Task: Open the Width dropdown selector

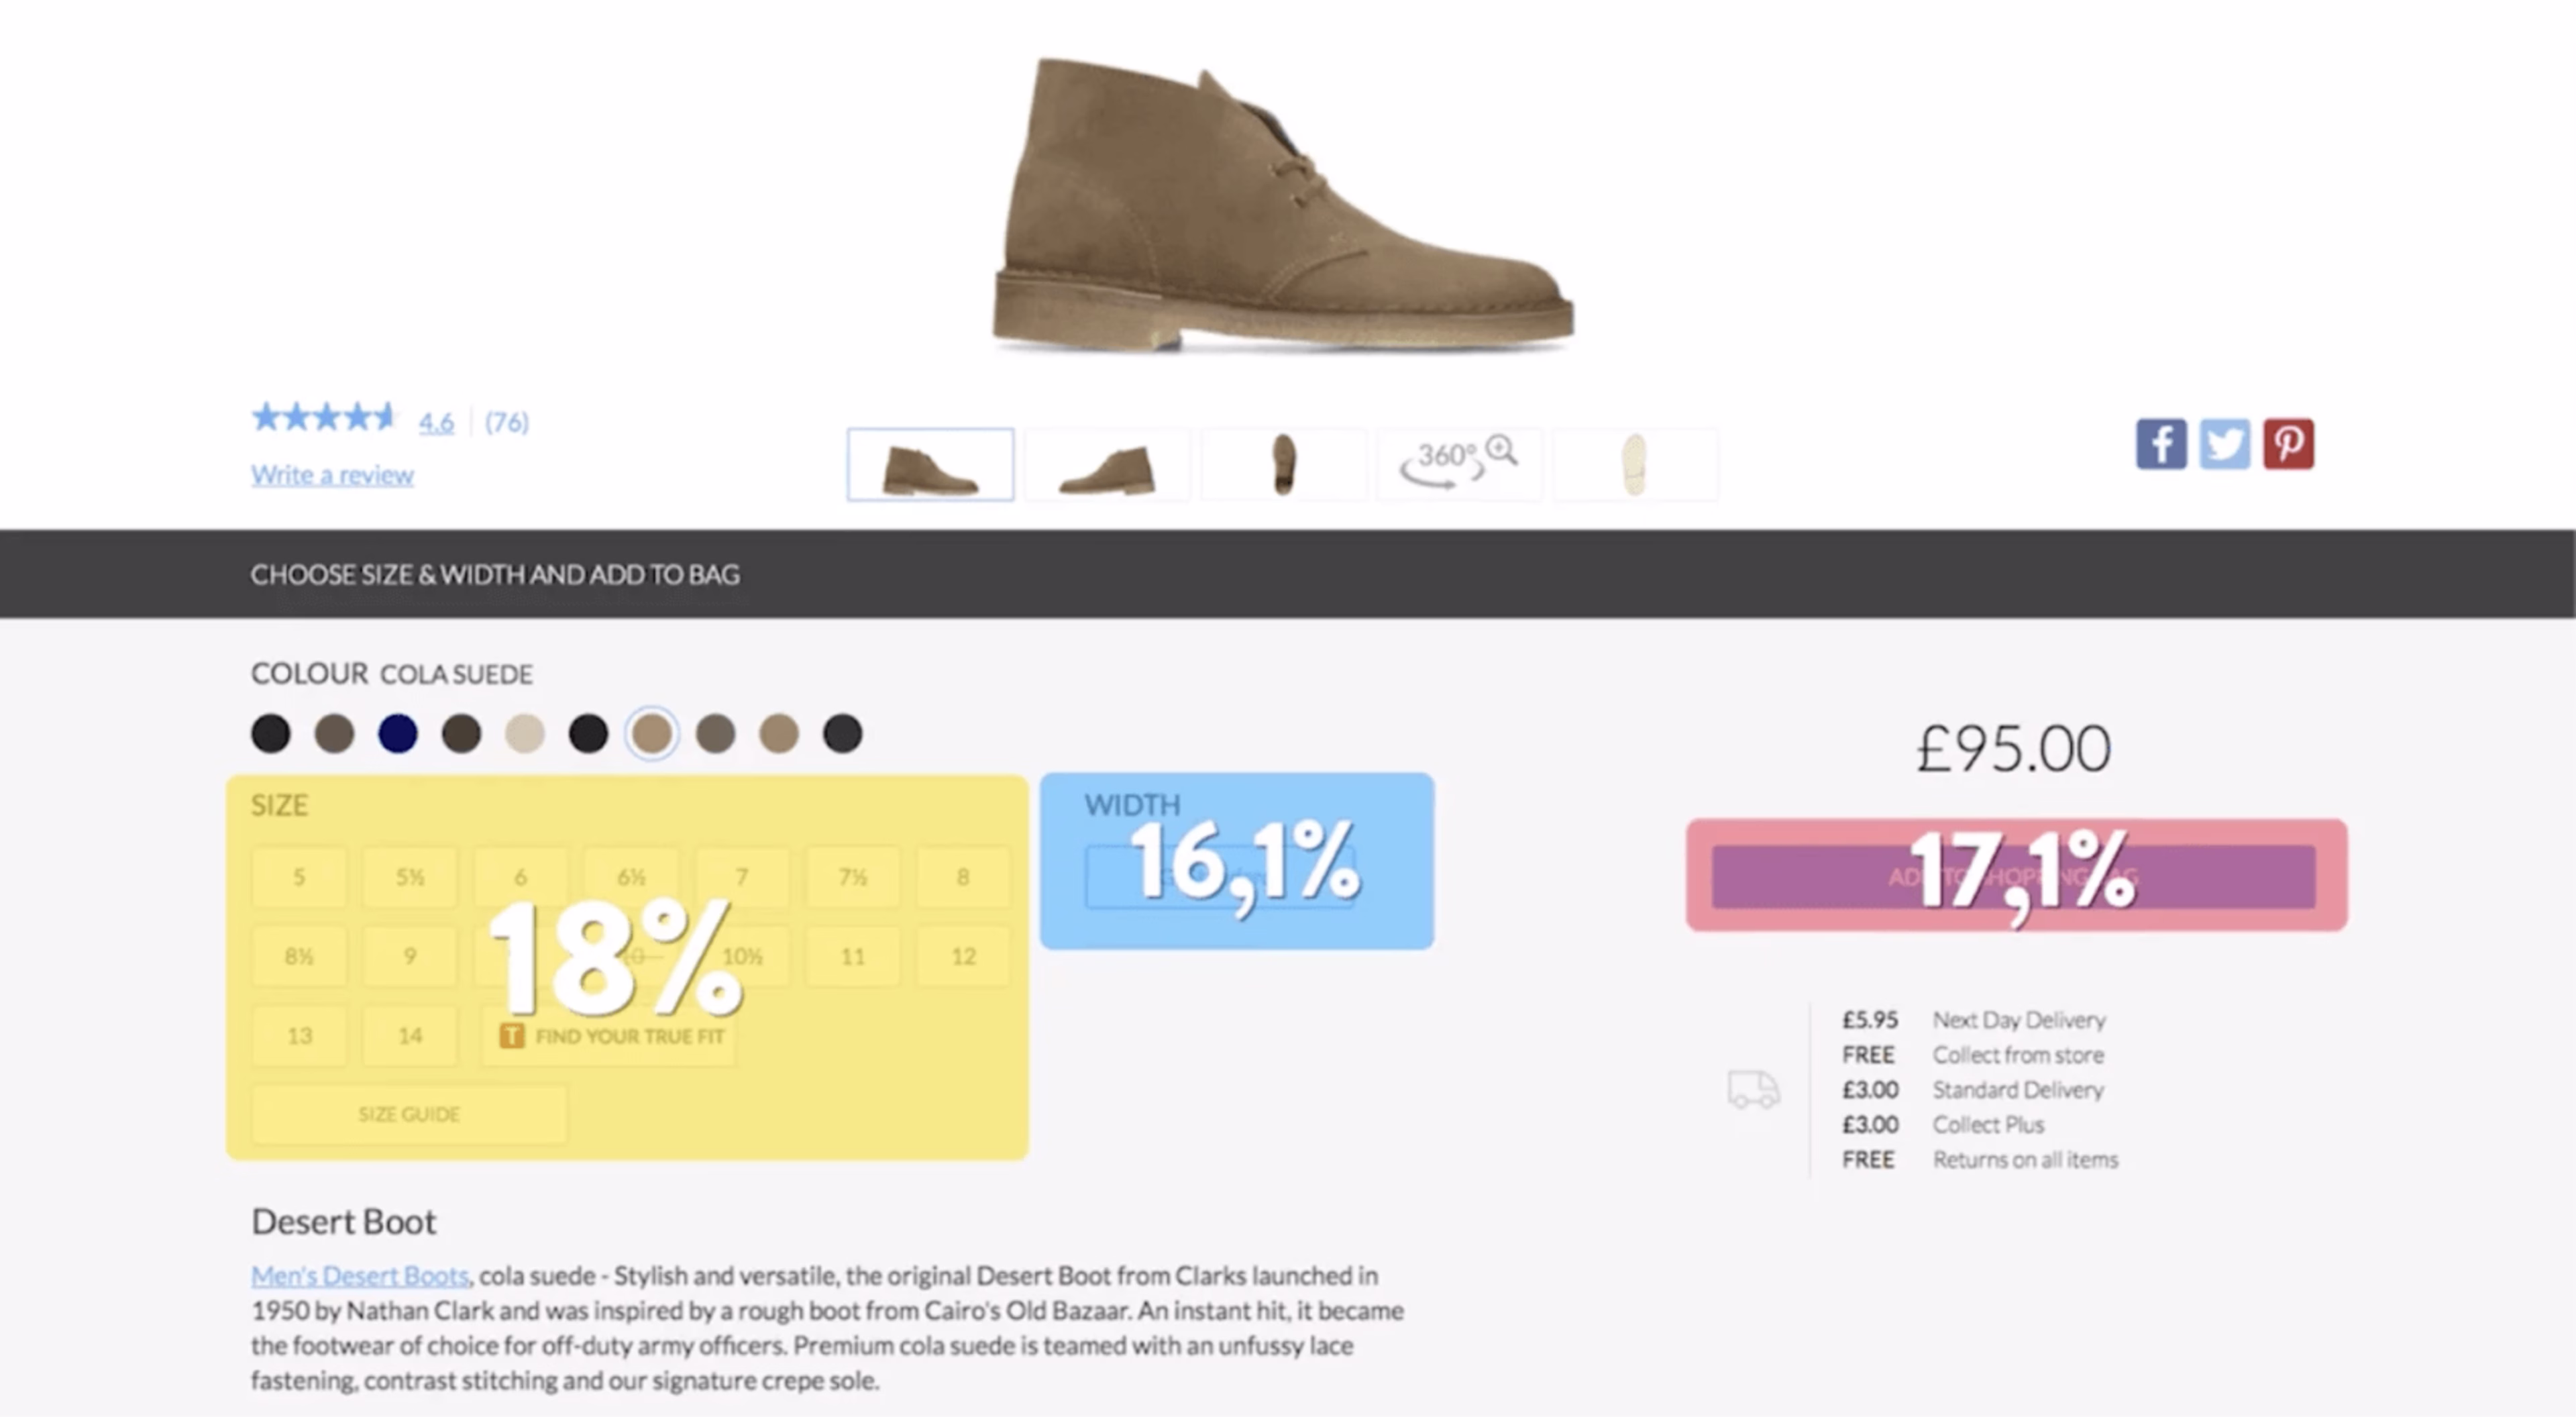Action: coord(1220,877)
